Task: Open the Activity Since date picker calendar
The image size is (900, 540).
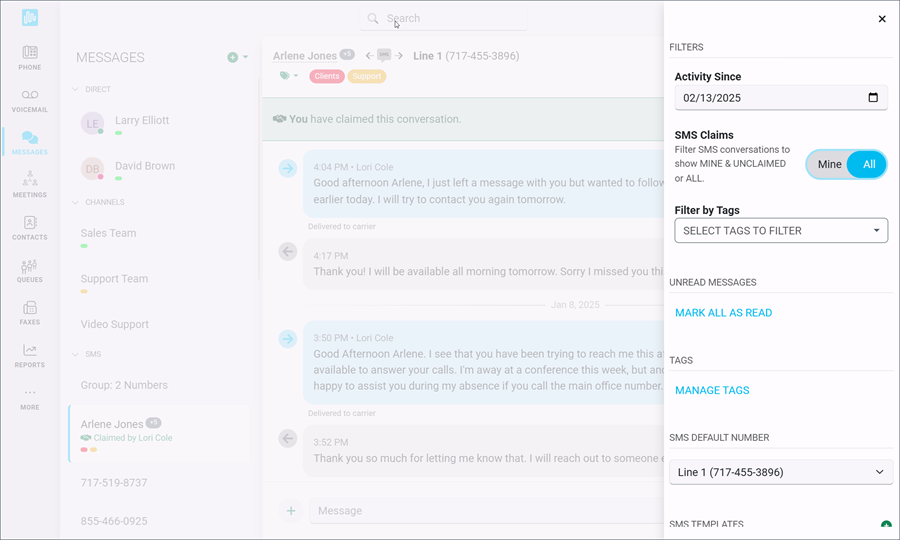Action: pyautogui.click(x=873, y=98)
